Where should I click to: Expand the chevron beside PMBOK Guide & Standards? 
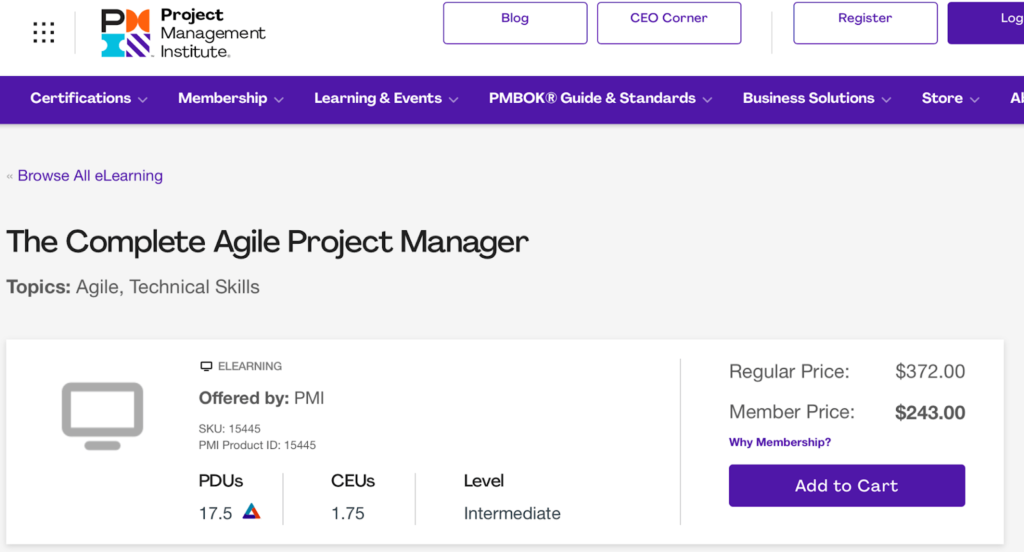(x=707, y=100)
